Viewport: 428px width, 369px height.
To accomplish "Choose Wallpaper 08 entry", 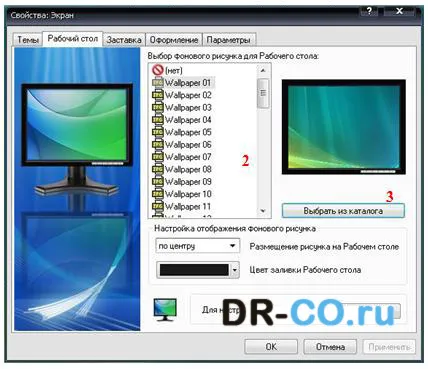I will tap(188, 169).
